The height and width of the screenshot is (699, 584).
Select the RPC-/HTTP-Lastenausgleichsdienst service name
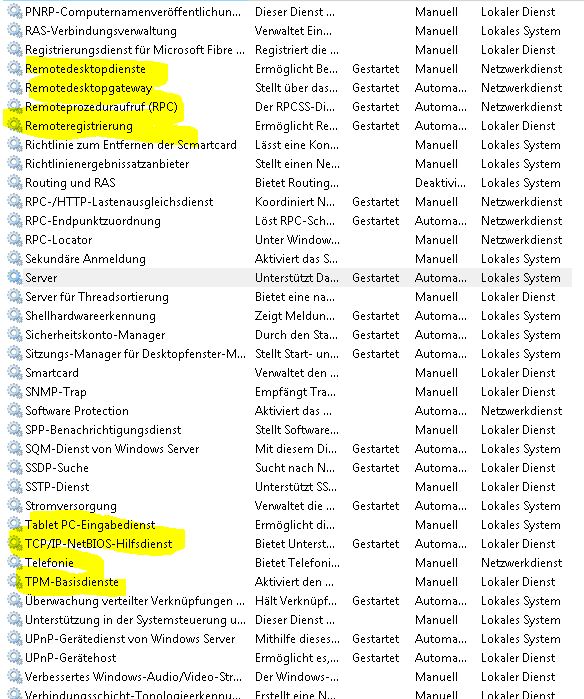pyautogui.click(x=119, y=202)
